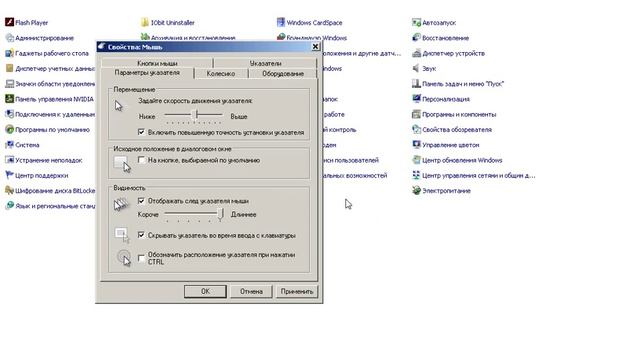Open Автозапуск icon
640x360 pixels.
(x=416, y=22)
